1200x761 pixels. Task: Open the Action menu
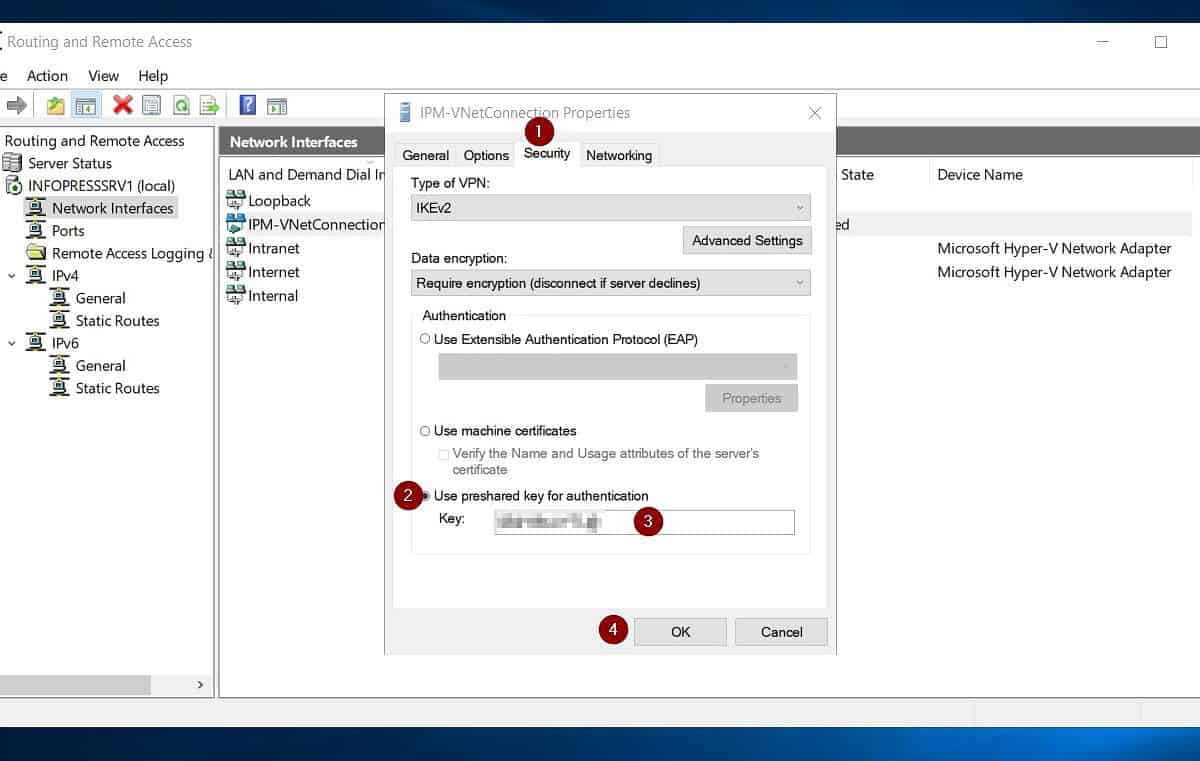[x=47, y=76]
